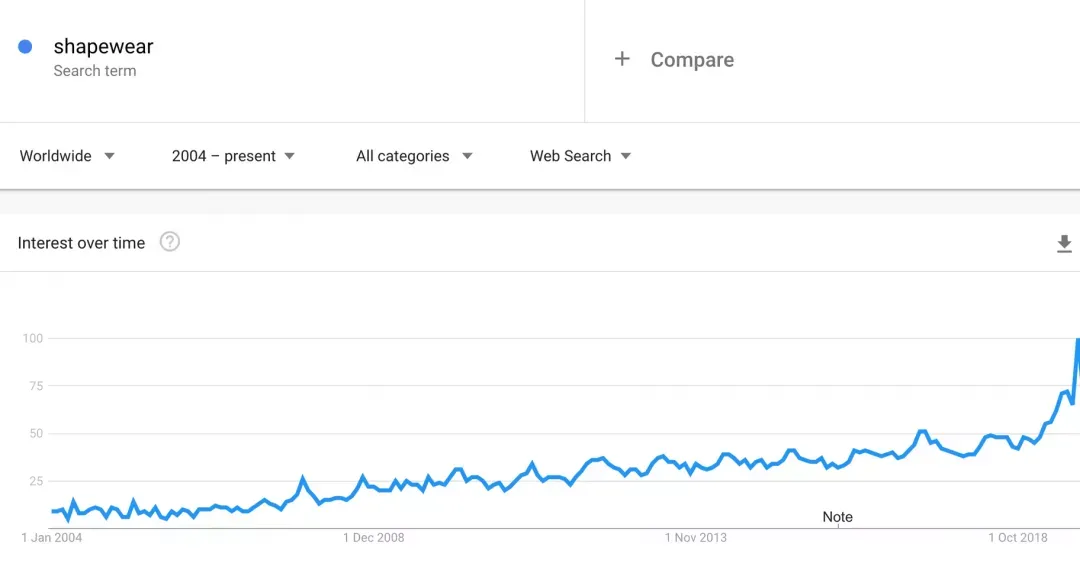Expand the All categories dropdown

click(x=414, y=156)
